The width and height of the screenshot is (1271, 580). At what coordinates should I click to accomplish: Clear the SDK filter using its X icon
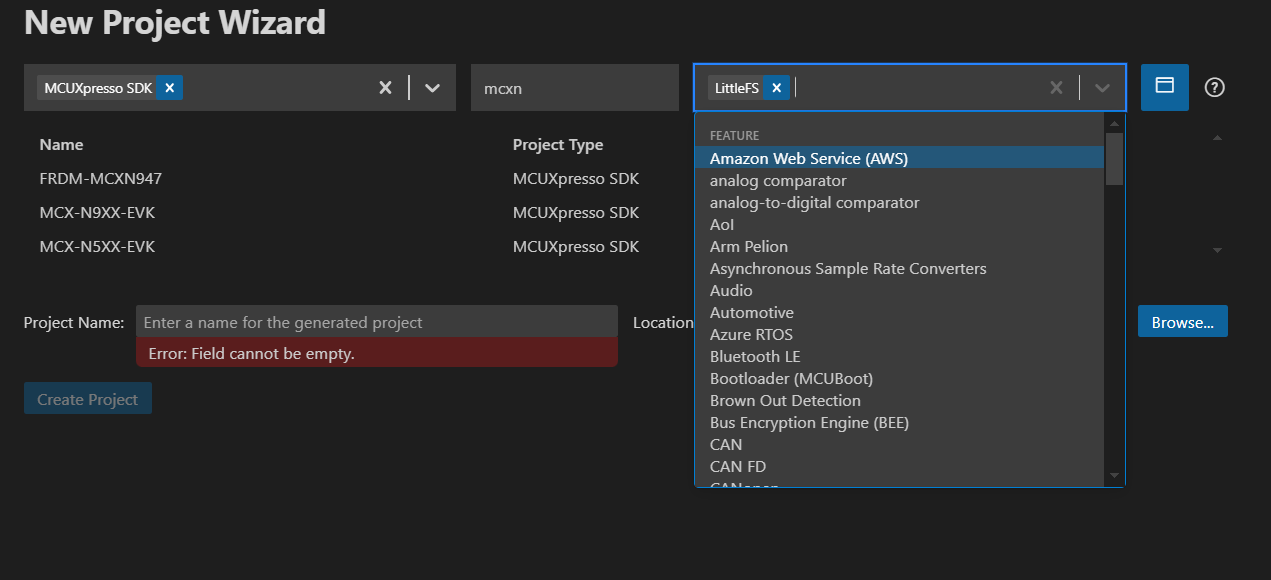385,87
